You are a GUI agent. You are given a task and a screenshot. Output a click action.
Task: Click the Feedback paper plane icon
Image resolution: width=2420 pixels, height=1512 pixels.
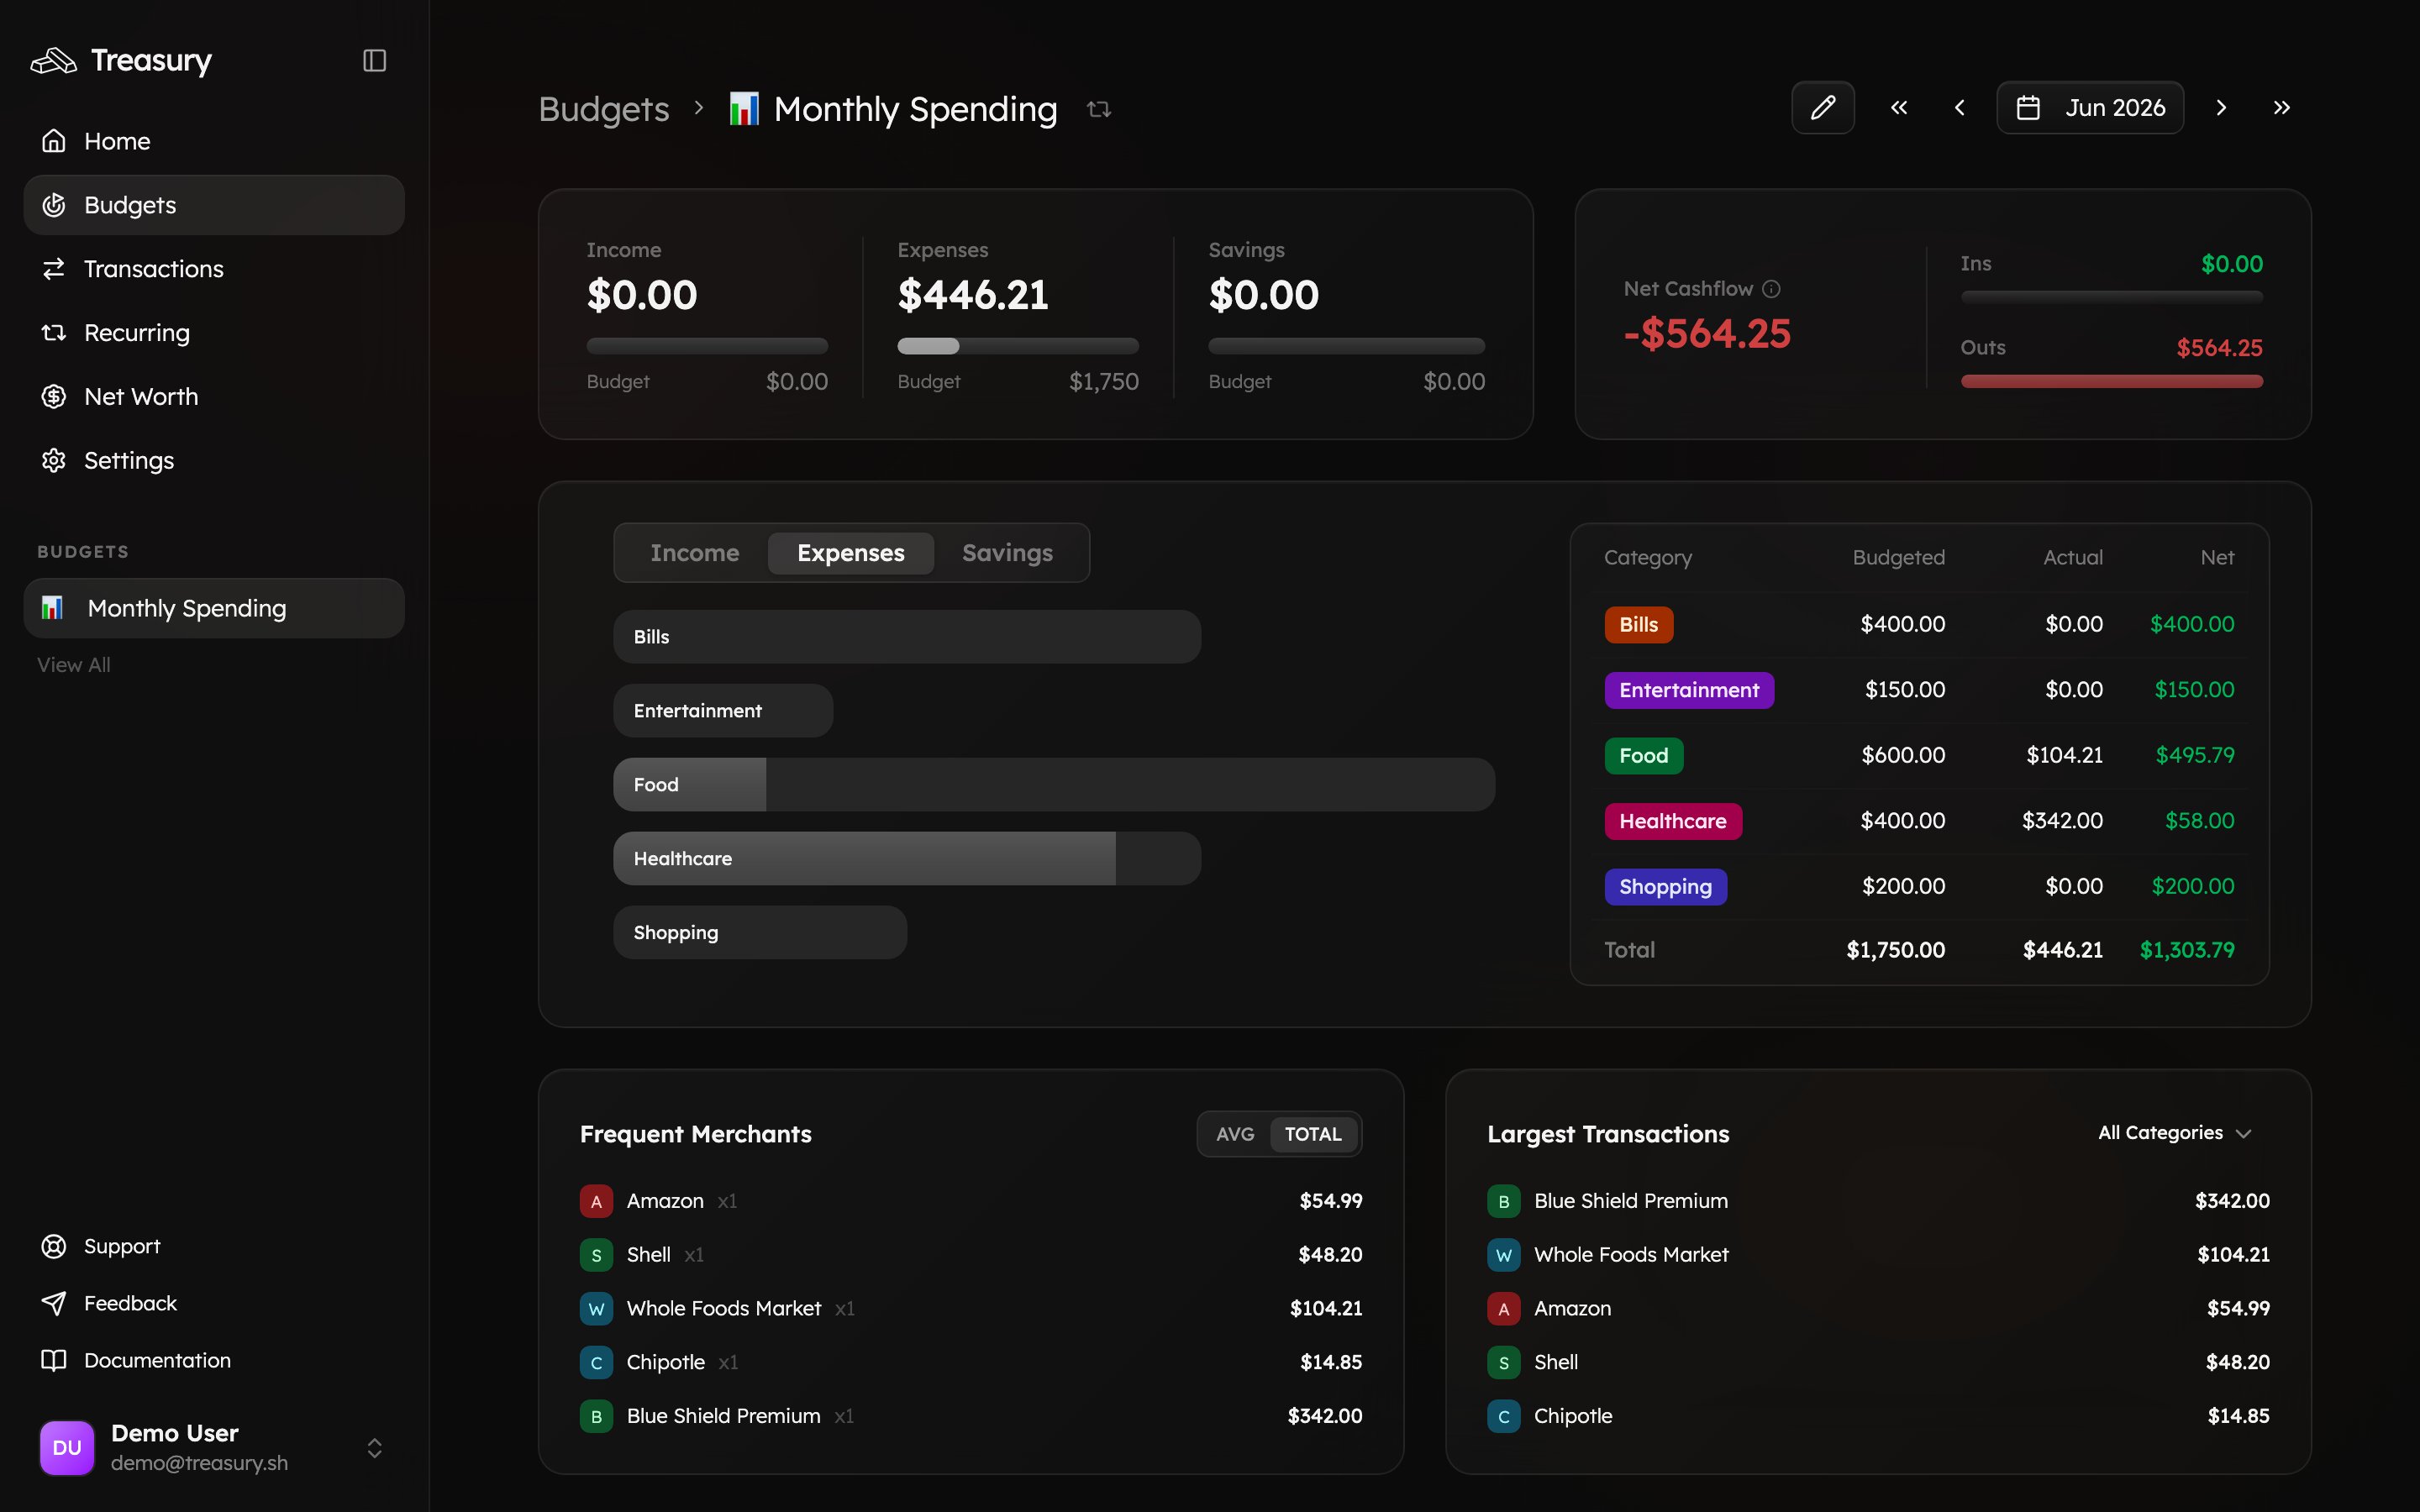[x=54, y=1303]
